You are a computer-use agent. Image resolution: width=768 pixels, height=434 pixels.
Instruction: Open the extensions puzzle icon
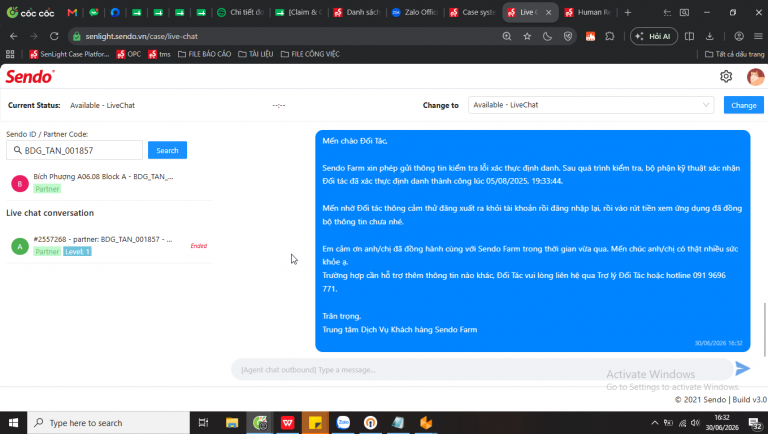click(x=610, y=36)
